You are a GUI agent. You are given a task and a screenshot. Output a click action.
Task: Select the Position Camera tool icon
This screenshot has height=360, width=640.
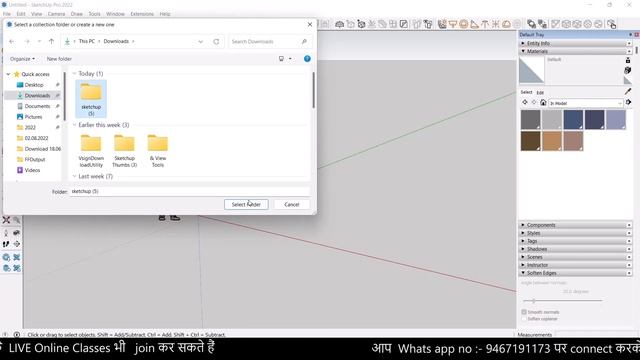pos(6,233)
